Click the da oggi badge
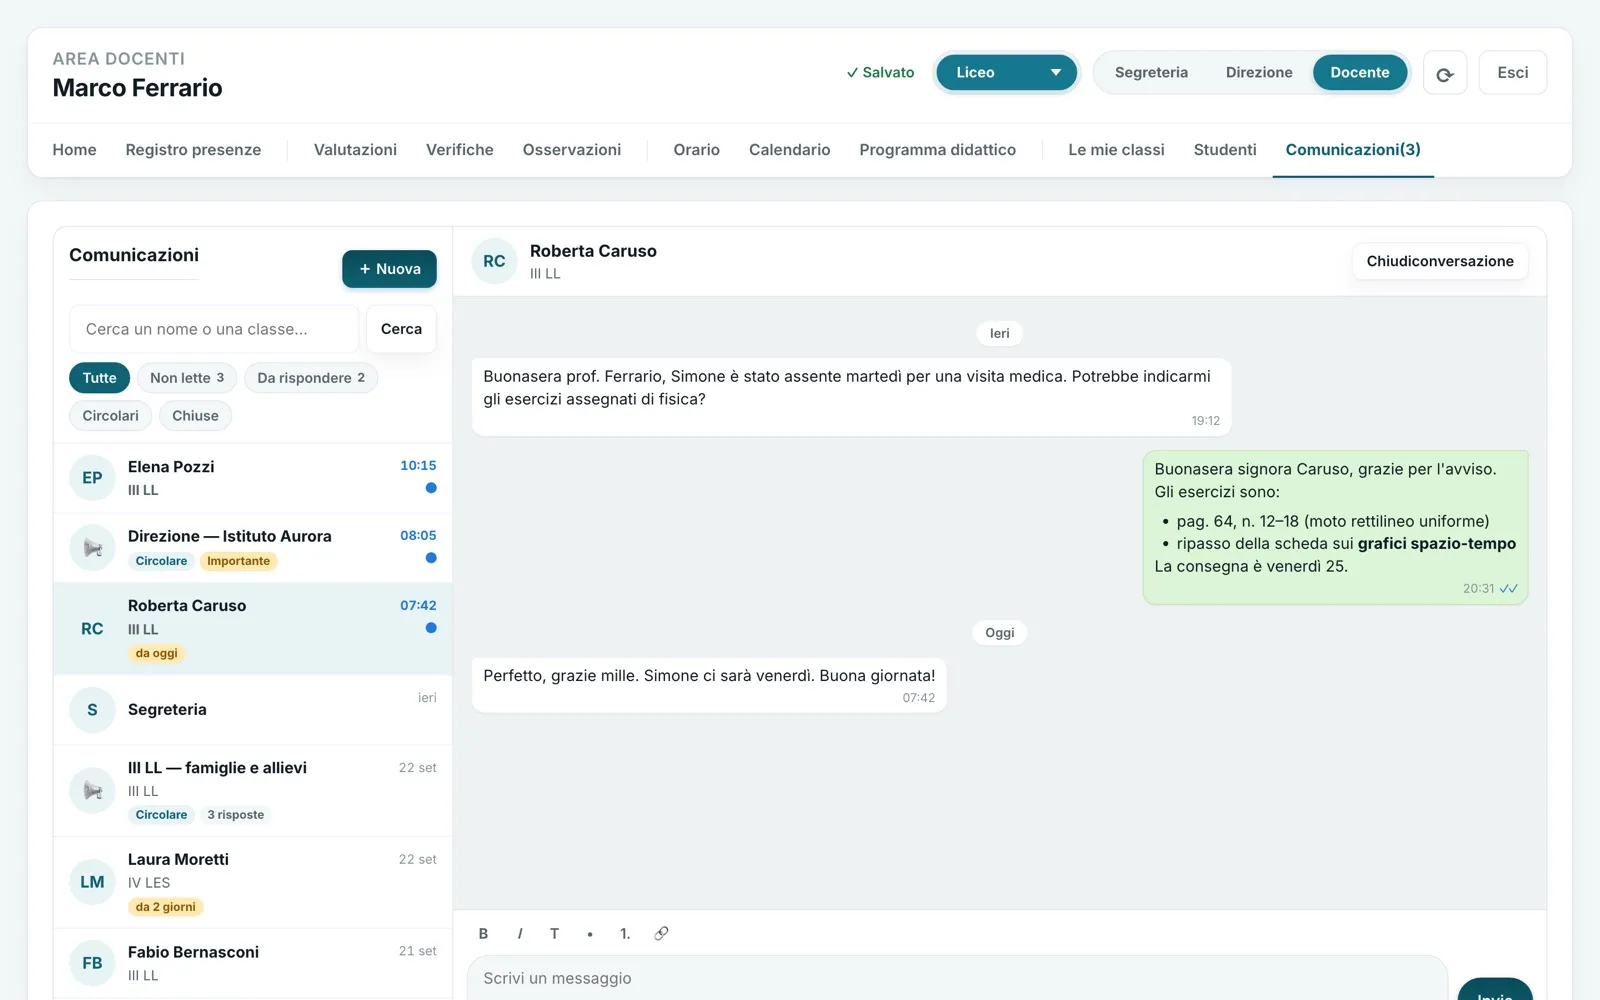 (156, 653)
